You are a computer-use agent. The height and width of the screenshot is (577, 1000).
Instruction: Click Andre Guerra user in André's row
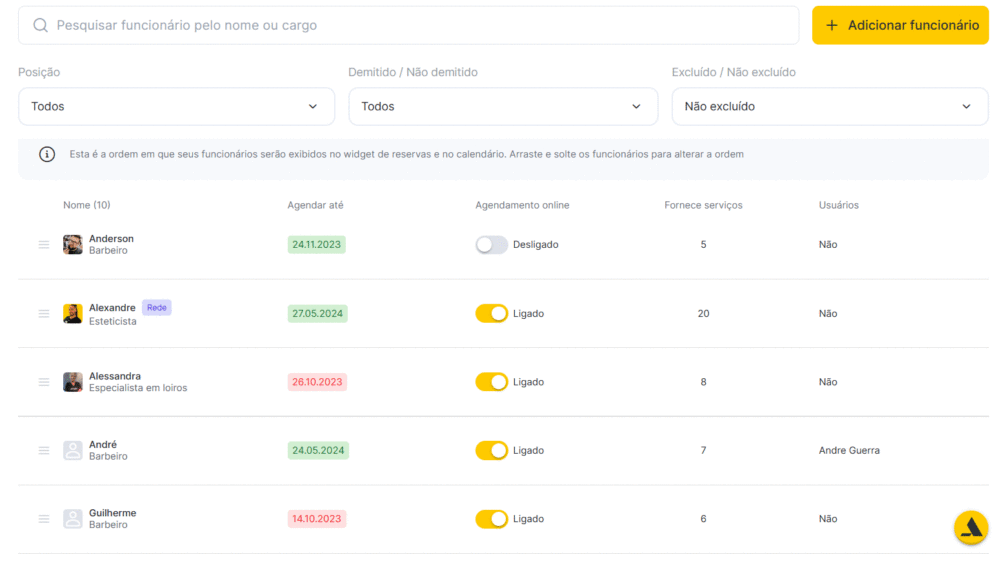849,450
